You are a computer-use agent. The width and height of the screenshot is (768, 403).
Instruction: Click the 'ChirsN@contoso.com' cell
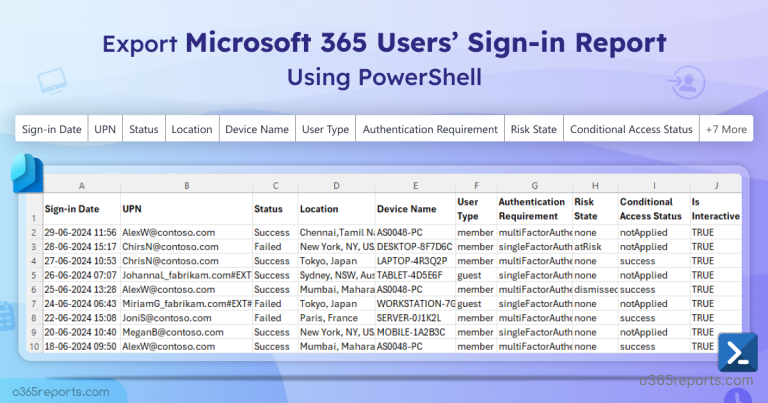(x=187, y=247)
